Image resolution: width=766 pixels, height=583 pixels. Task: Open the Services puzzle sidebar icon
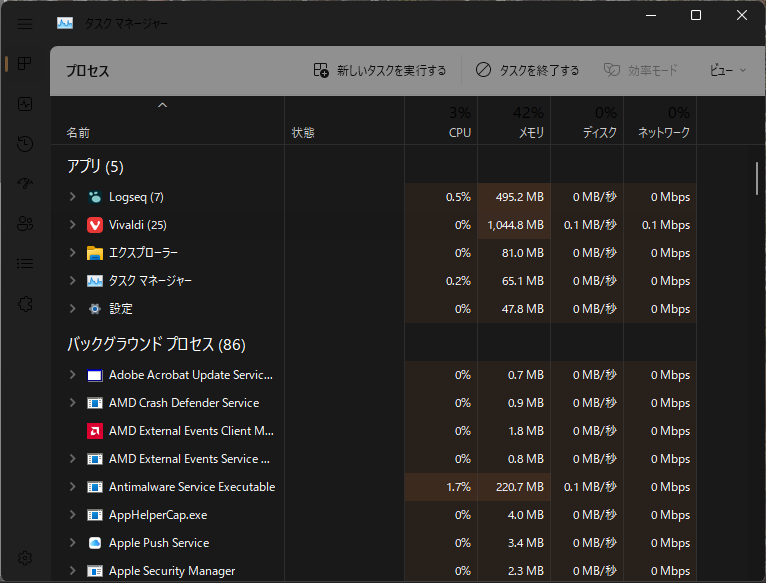tap(25, 304)
